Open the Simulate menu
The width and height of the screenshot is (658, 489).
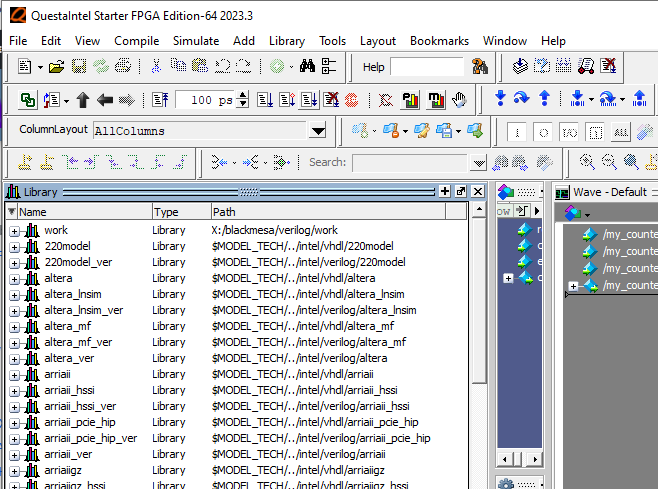[196, 41]
